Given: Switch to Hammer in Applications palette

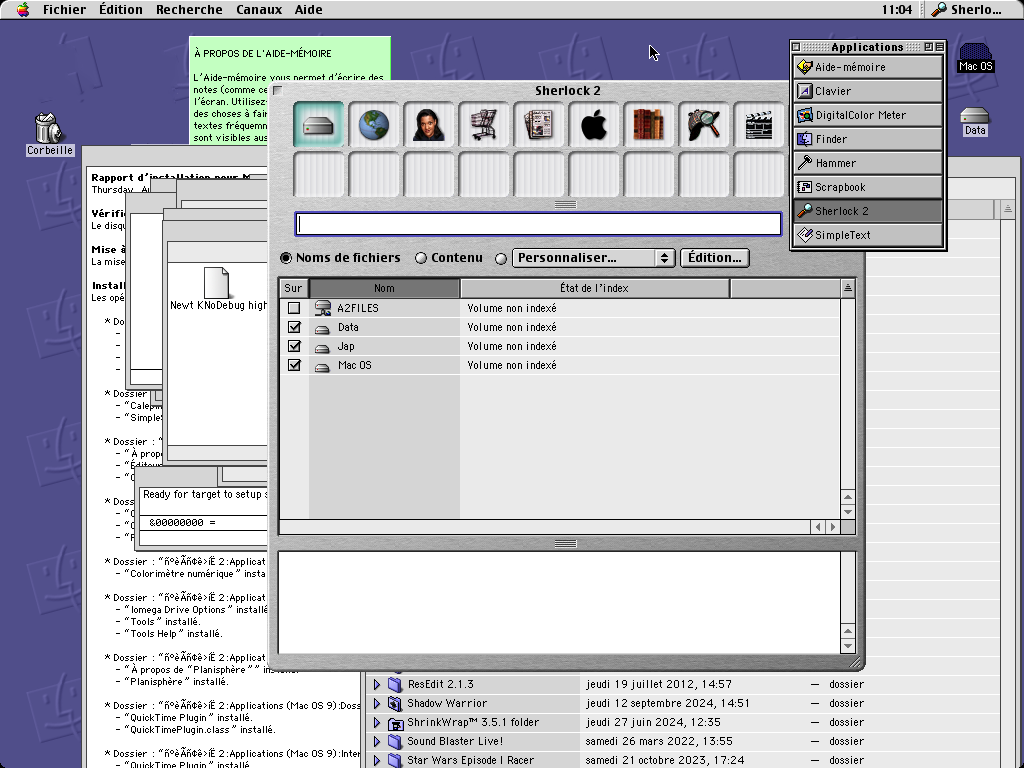Looking at the screenshot, I should coord(868,163).
